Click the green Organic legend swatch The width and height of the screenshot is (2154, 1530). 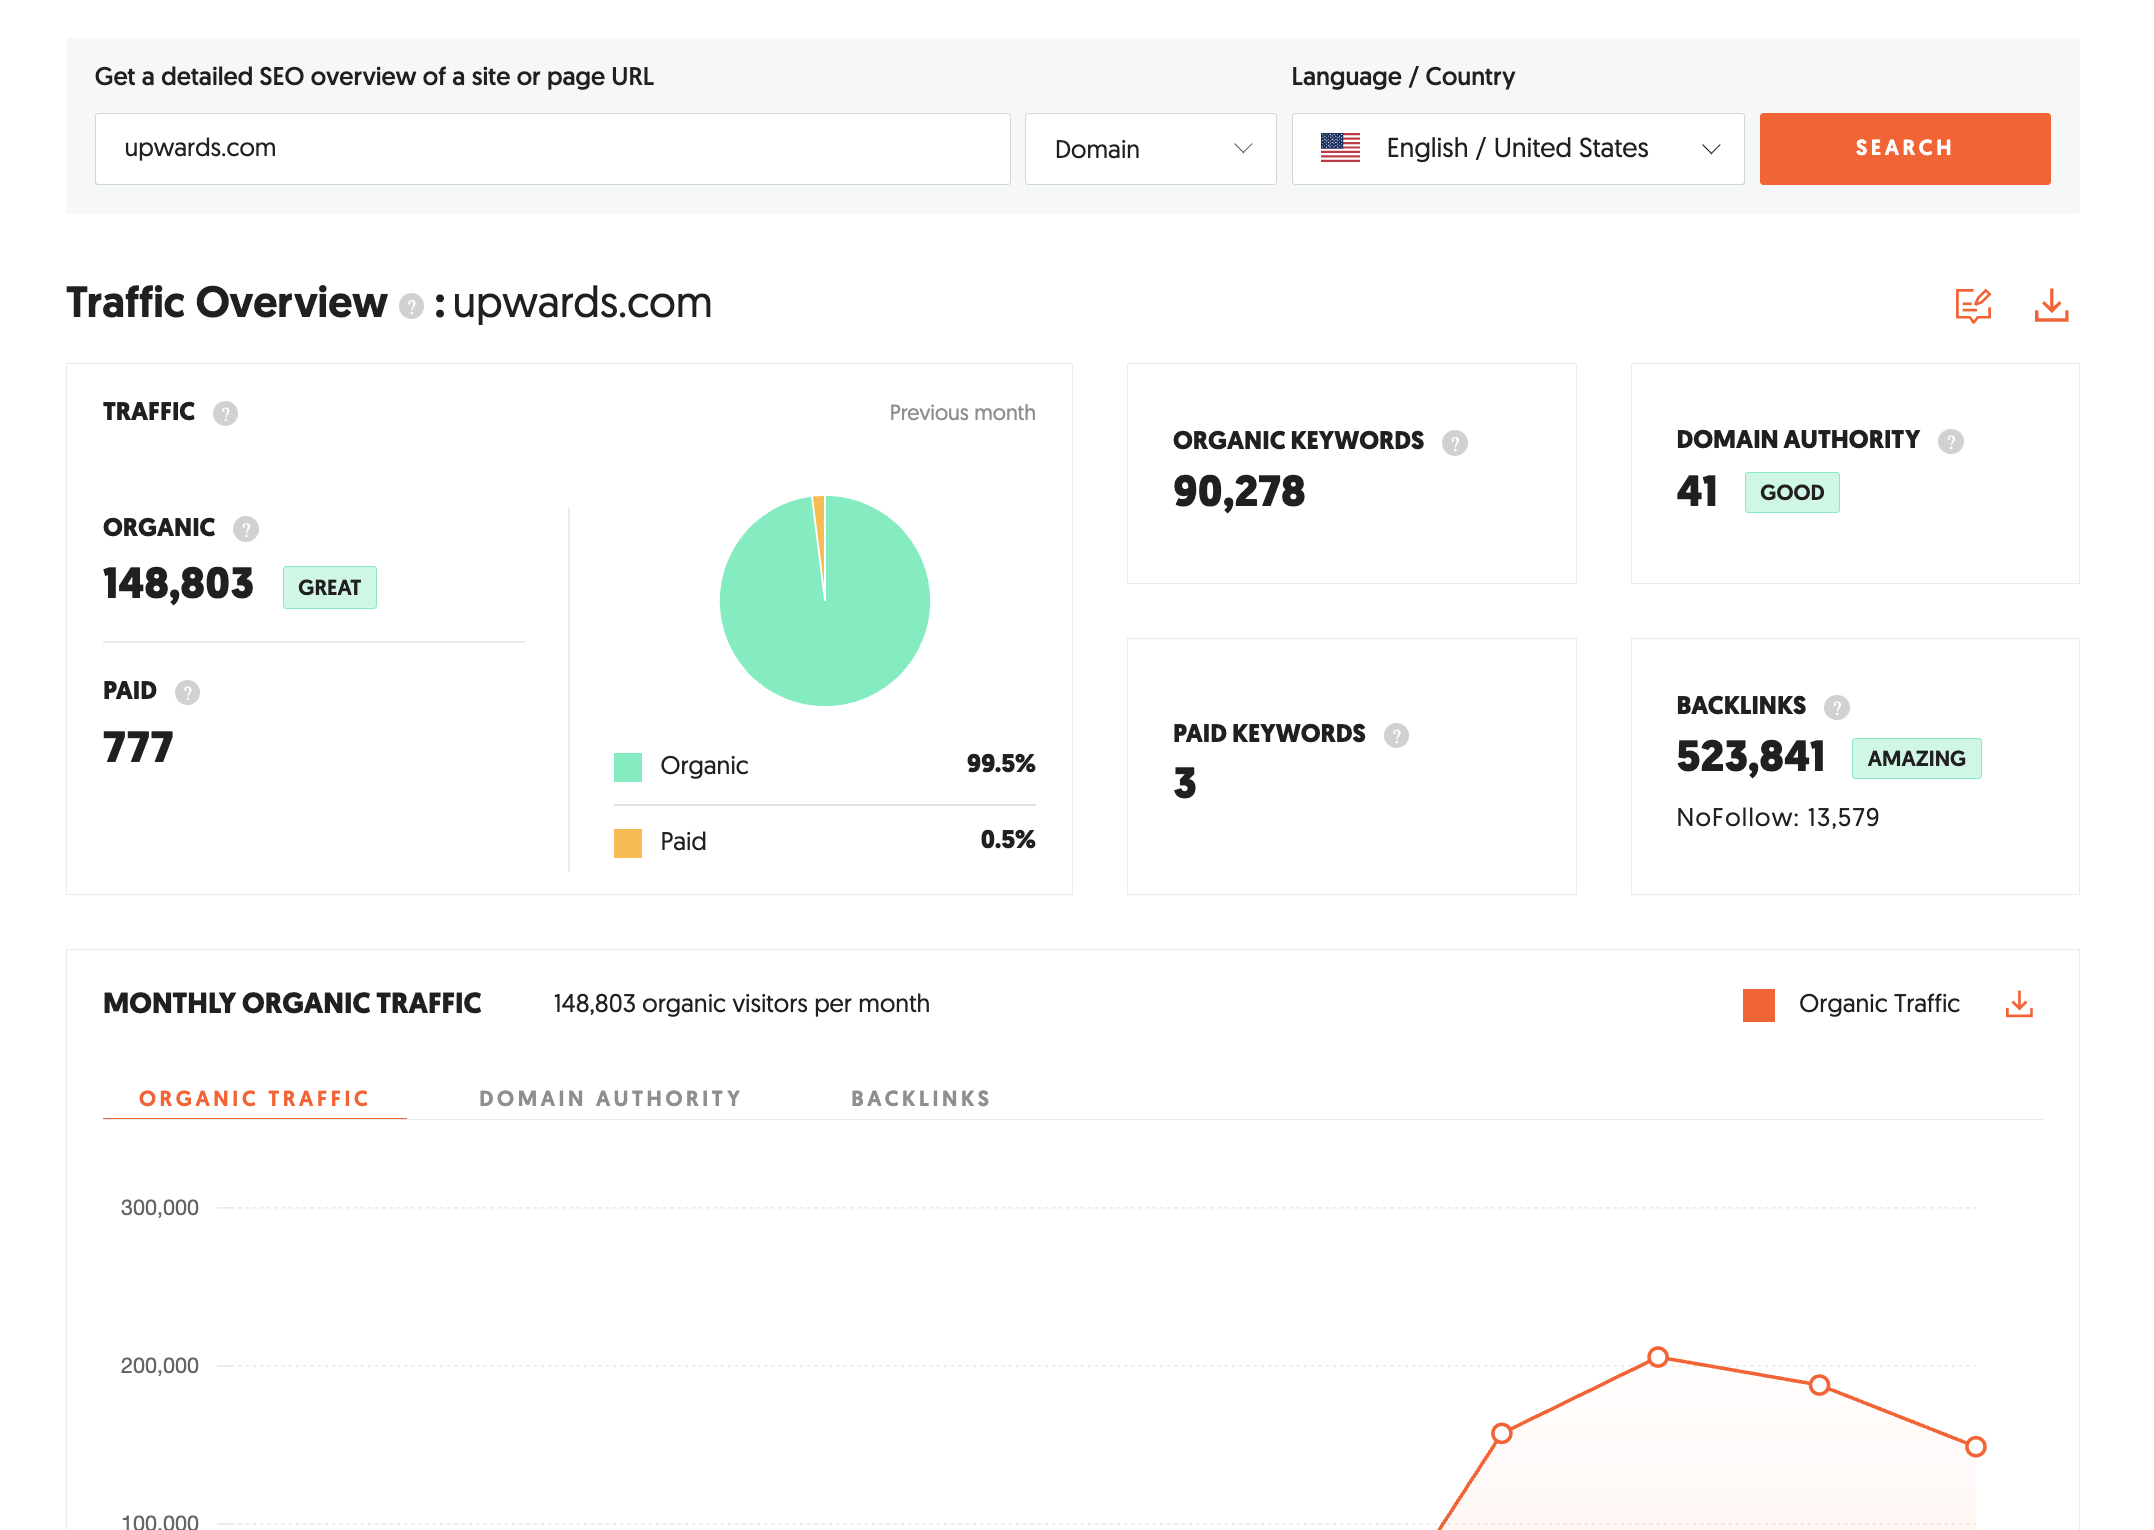tap(628, 767)
